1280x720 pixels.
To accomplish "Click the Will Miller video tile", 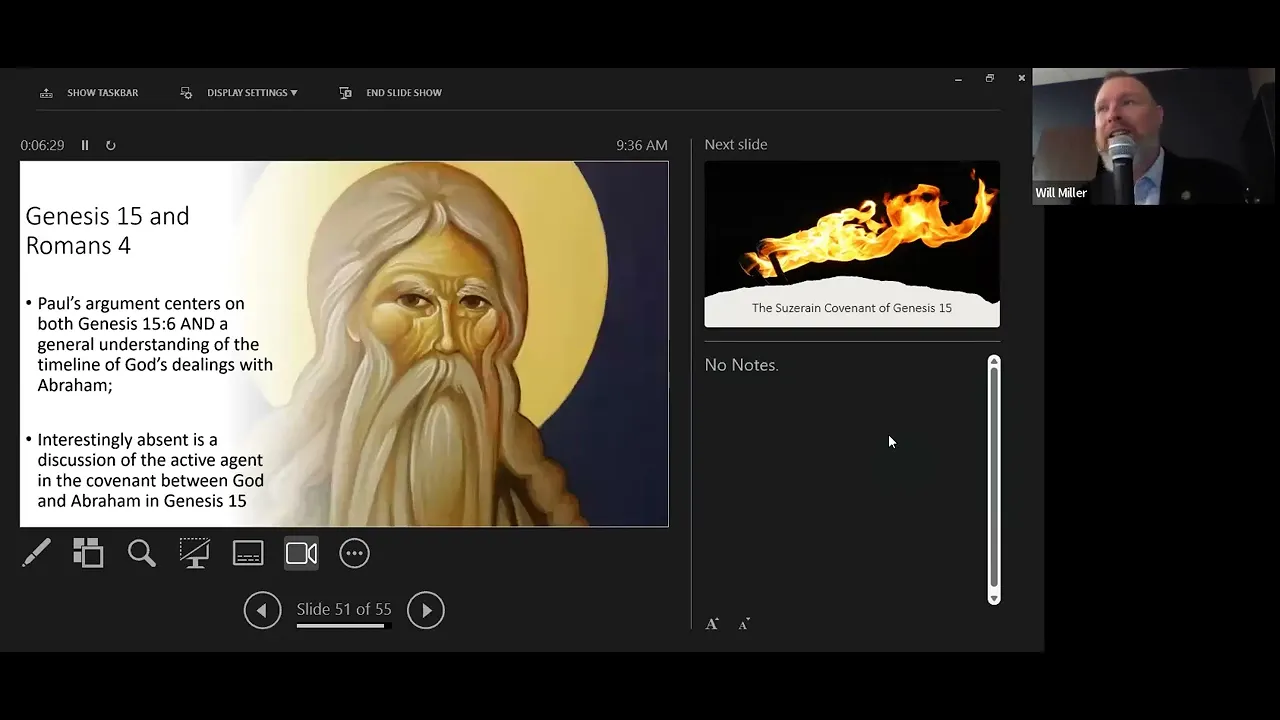I will pyautogui.click(x=1156, y=137).
